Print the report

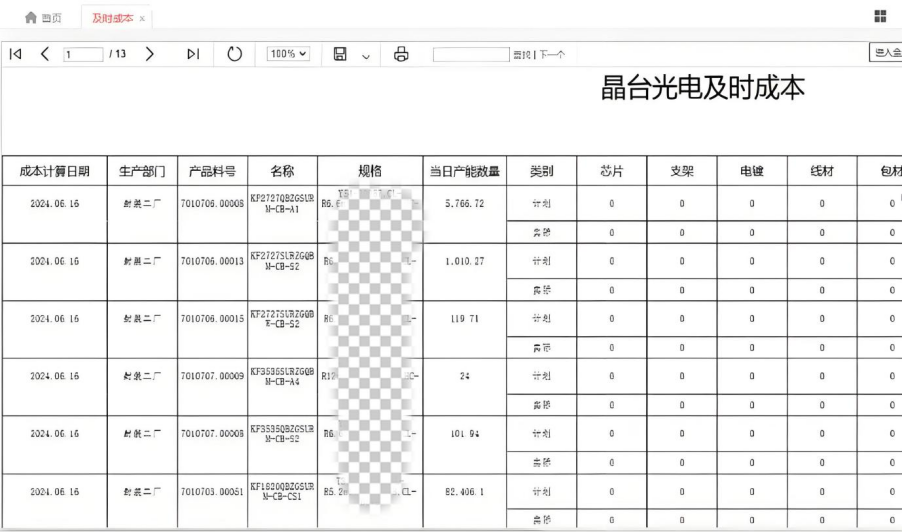pyautogui.click(x=401, y=54)
